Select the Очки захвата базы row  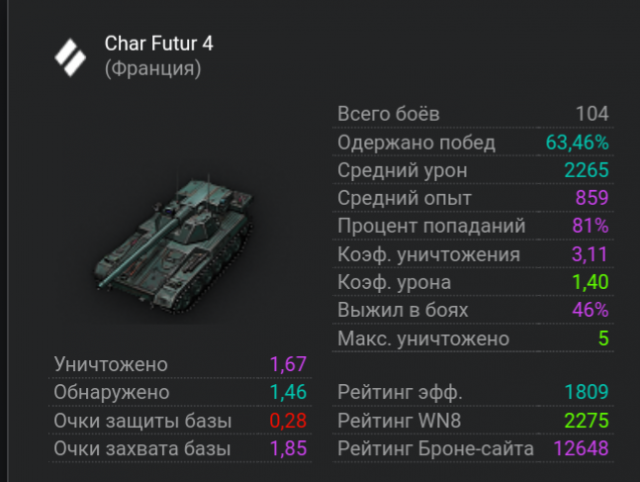pos(180,449)
